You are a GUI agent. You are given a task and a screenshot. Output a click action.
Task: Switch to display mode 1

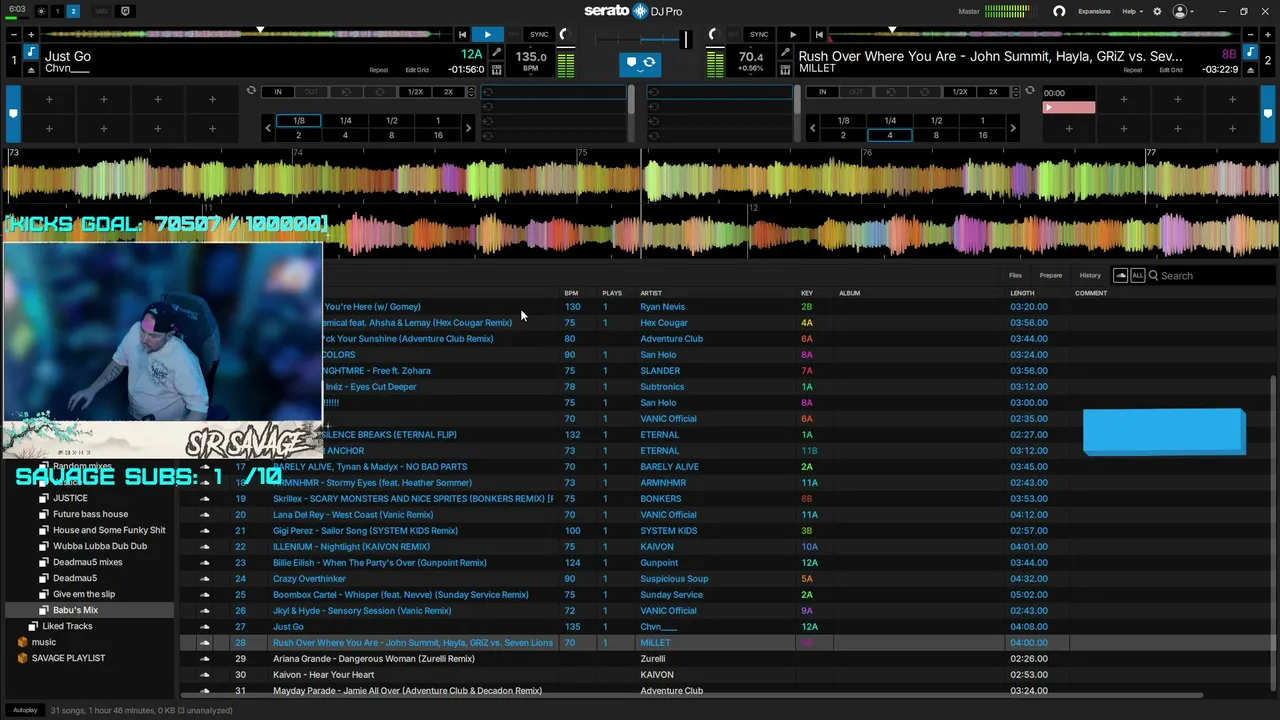point(57,11)
